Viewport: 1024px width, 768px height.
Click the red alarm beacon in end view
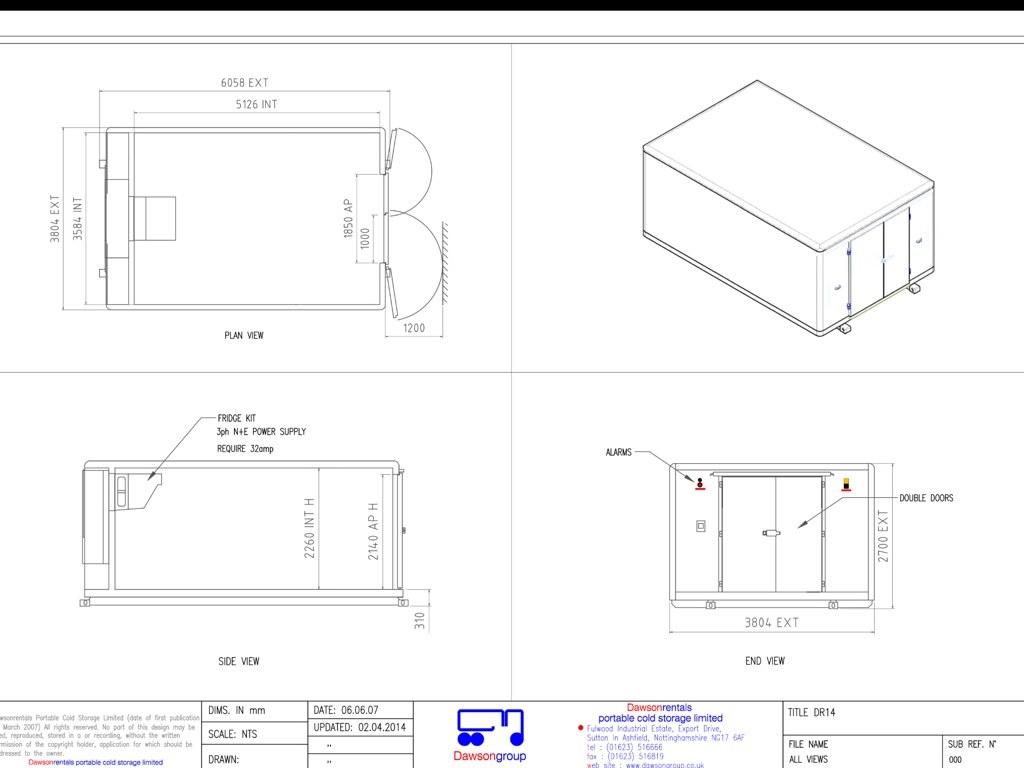tap(700, 484)
